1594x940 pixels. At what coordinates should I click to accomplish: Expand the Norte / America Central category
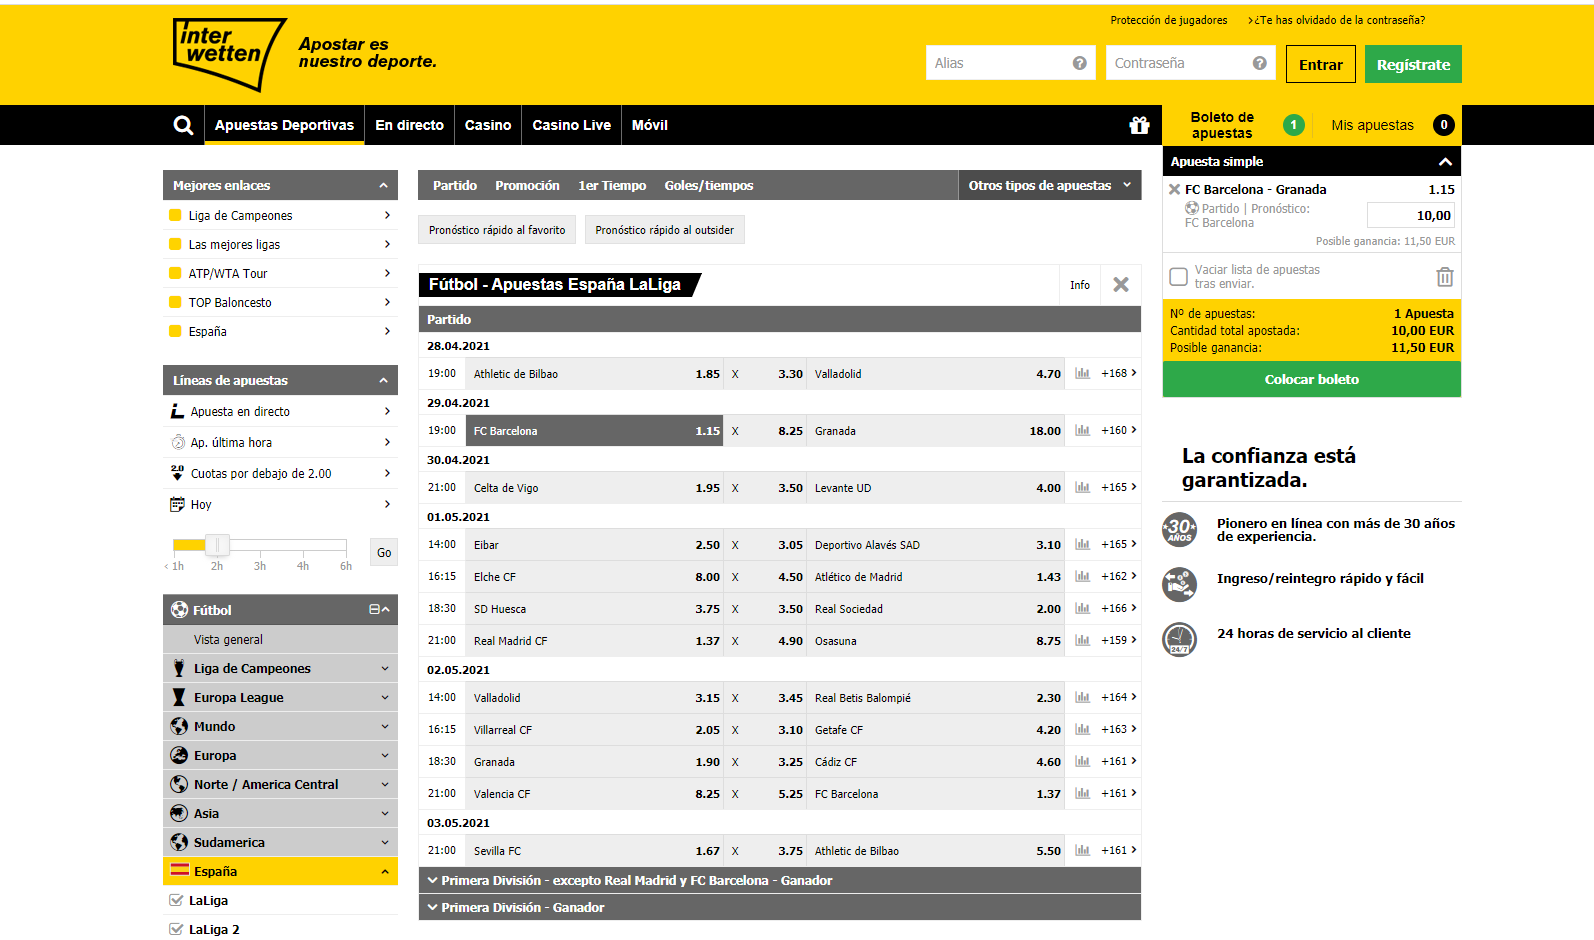(280, 784)
